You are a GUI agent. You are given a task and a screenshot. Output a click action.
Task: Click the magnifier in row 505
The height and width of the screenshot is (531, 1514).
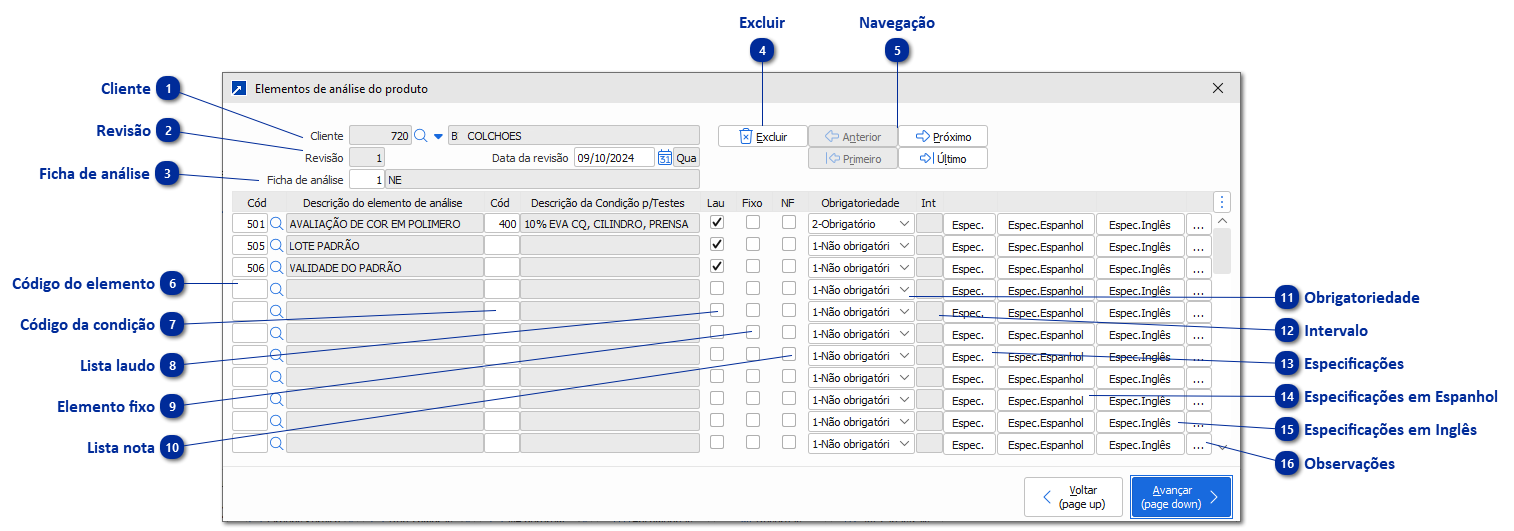coord(277,246)
